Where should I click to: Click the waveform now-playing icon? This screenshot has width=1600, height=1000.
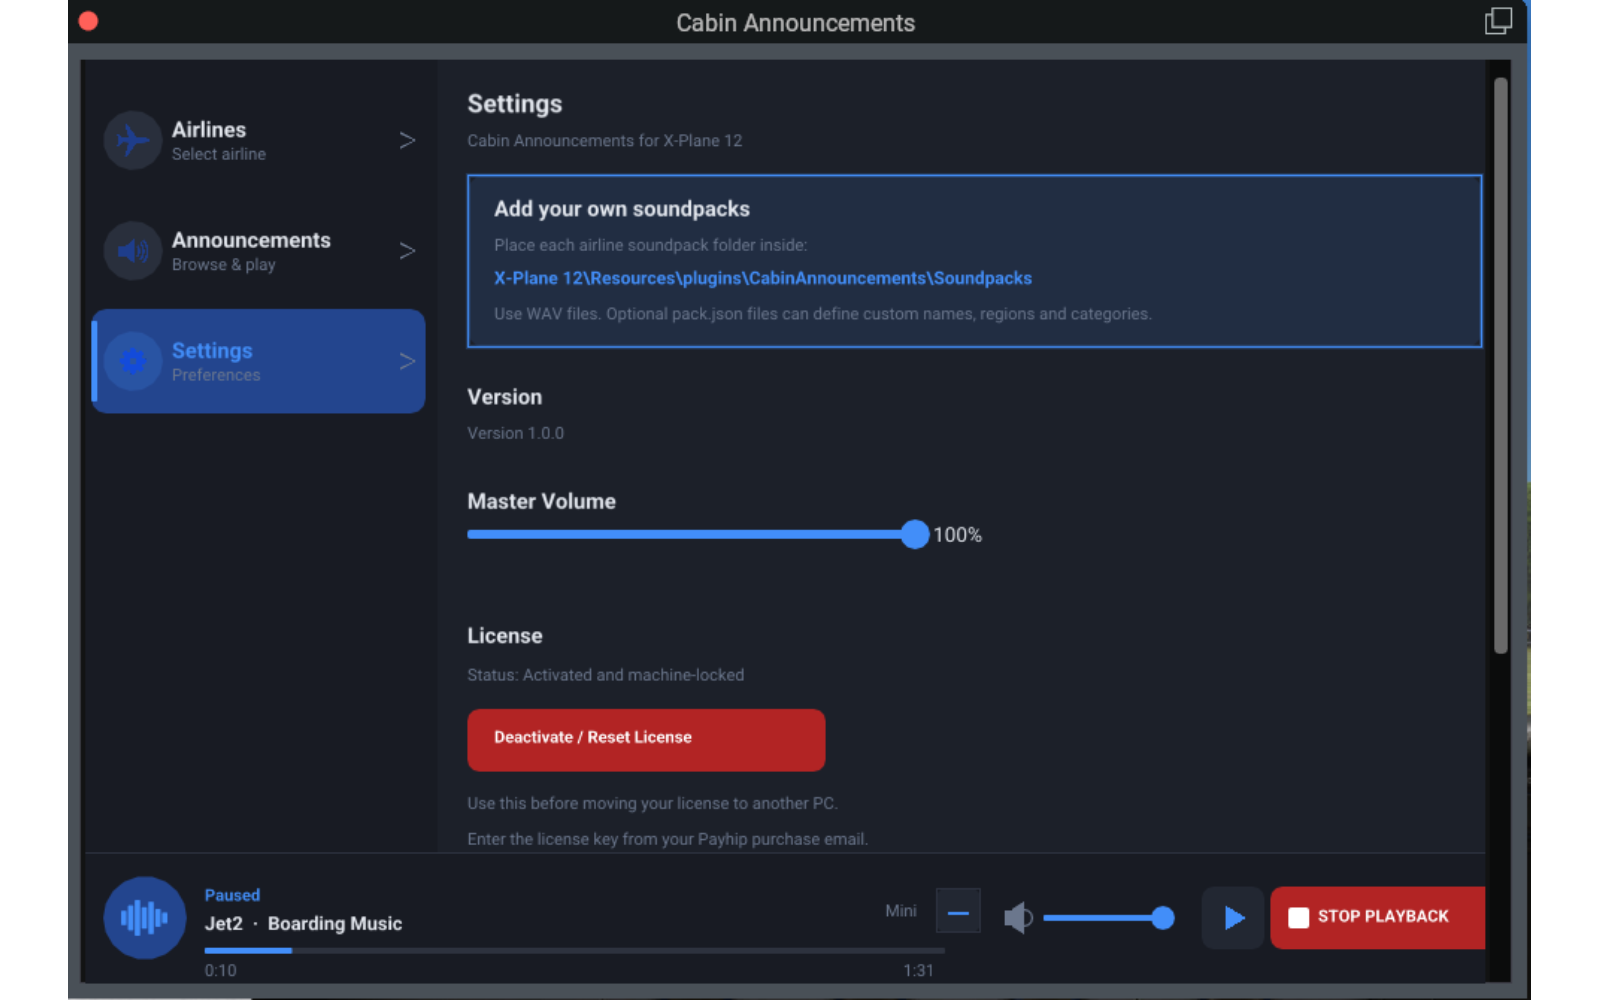[145, 917]
